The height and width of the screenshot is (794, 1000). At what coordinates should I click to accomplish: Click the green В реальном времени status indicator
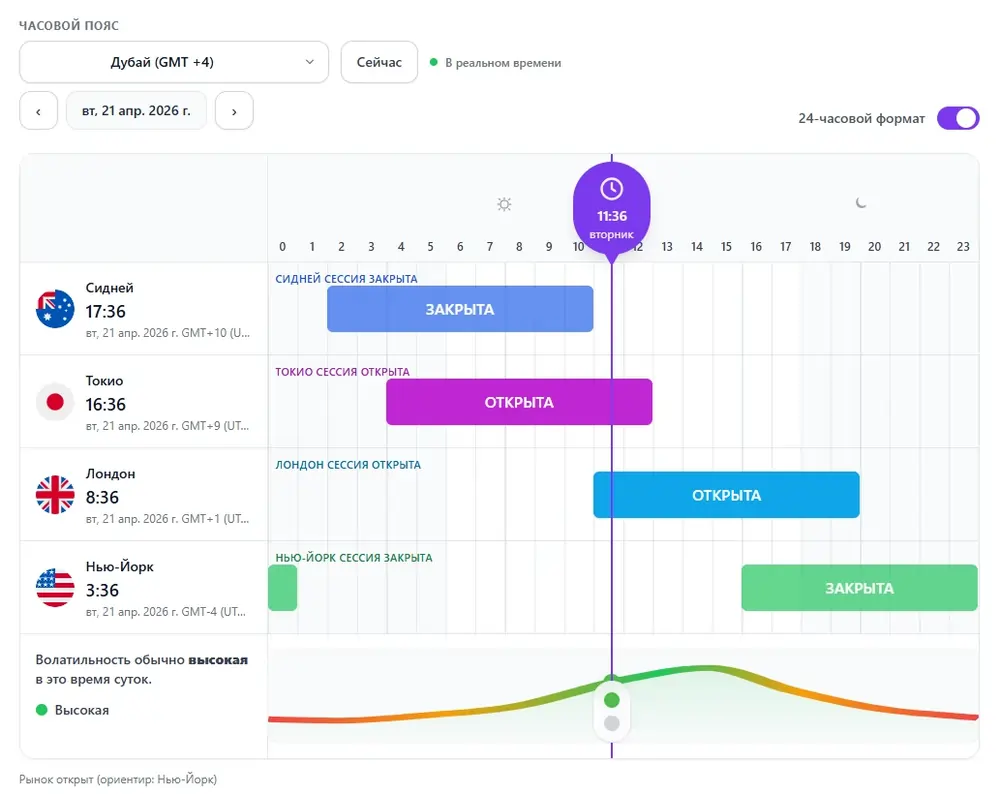point(434,62)
